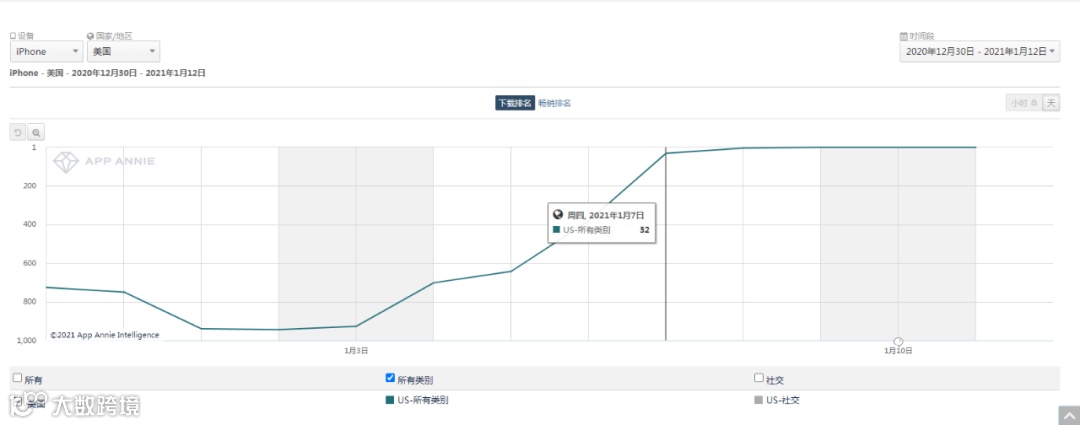Click the circle event marker above 1月10日
This screenshot has width=1080, height=425.
pos(898,341)
